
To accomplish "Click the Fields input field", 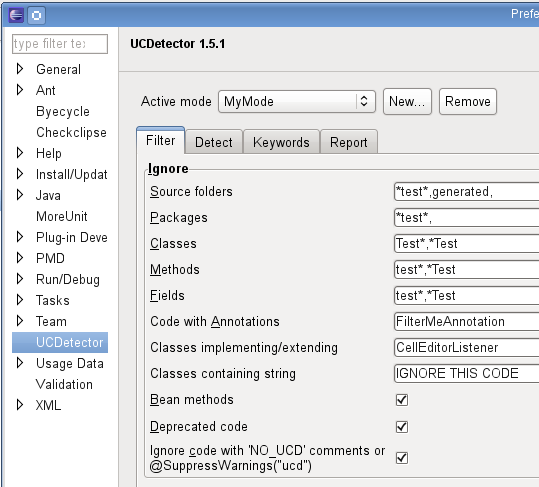I will 466,296.
